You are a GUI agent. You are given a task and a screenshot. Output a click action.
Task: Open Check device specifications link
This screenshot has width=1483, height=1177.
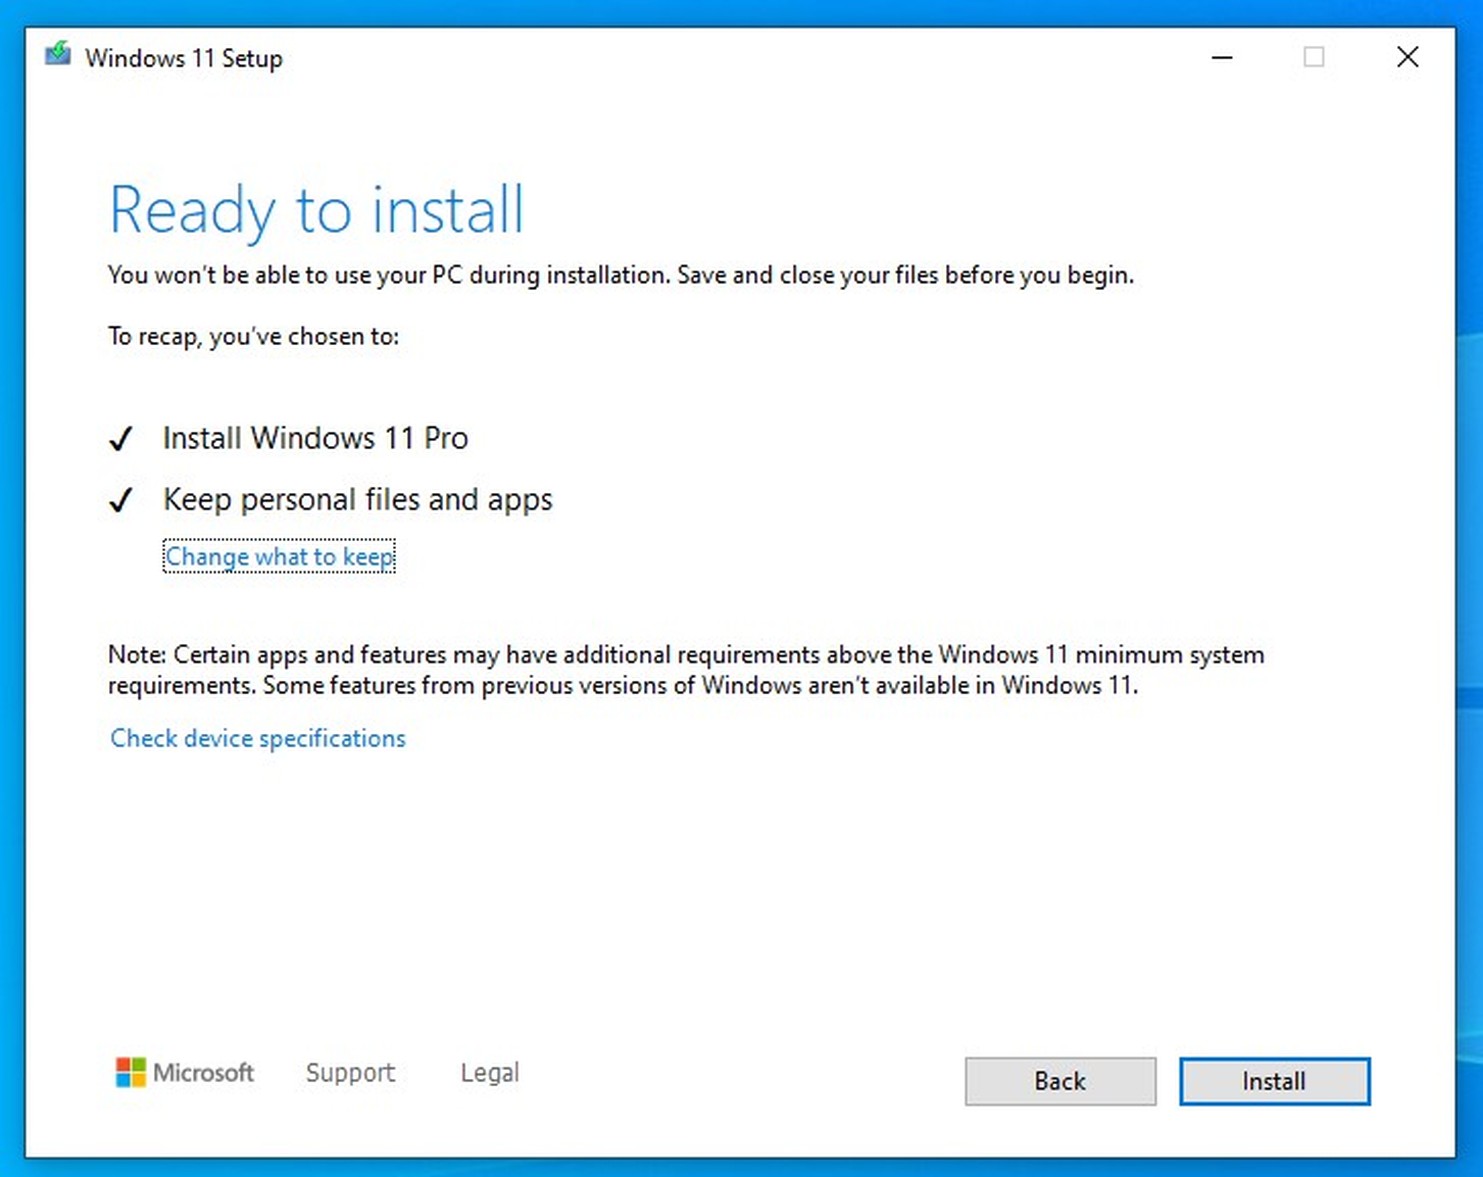pos(258,738)
